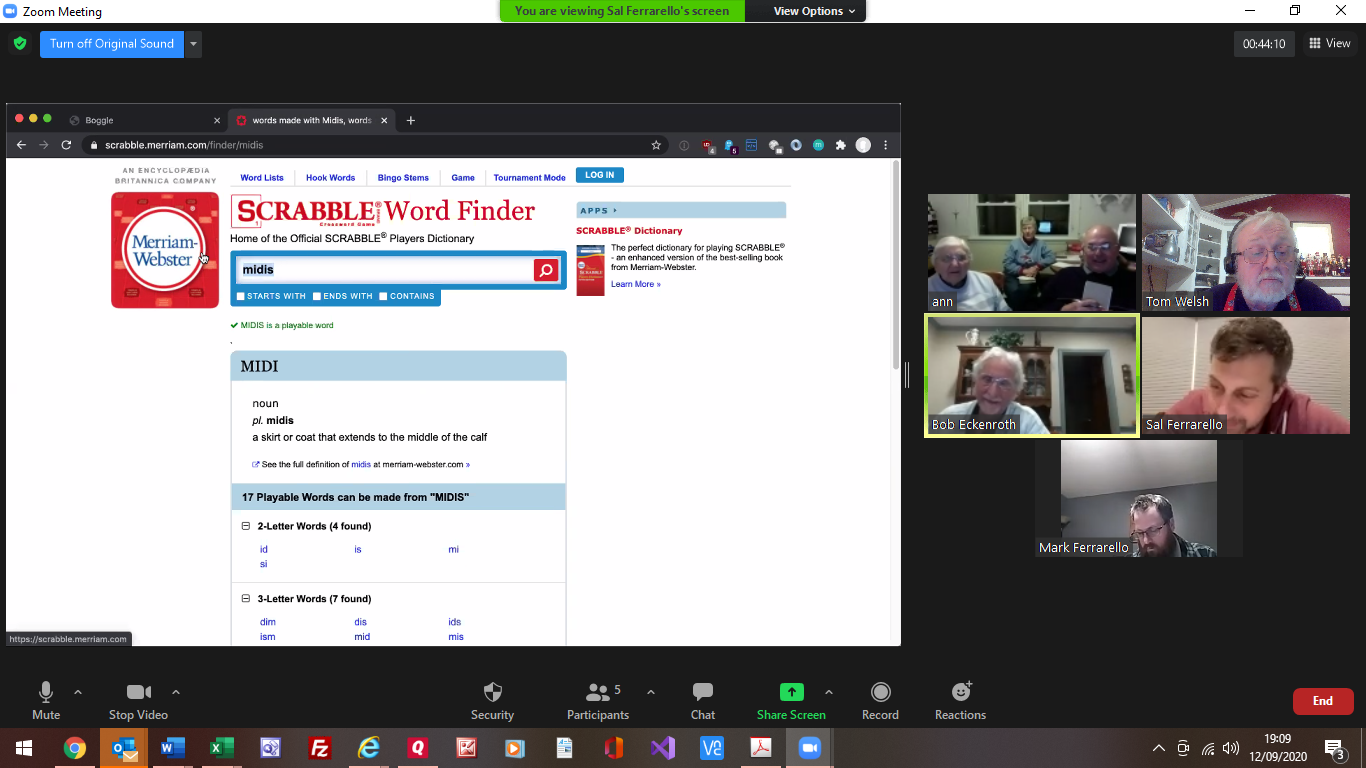Mute the microphone in Zoom
Screen dimensions: 1366x768
(46, 701)
